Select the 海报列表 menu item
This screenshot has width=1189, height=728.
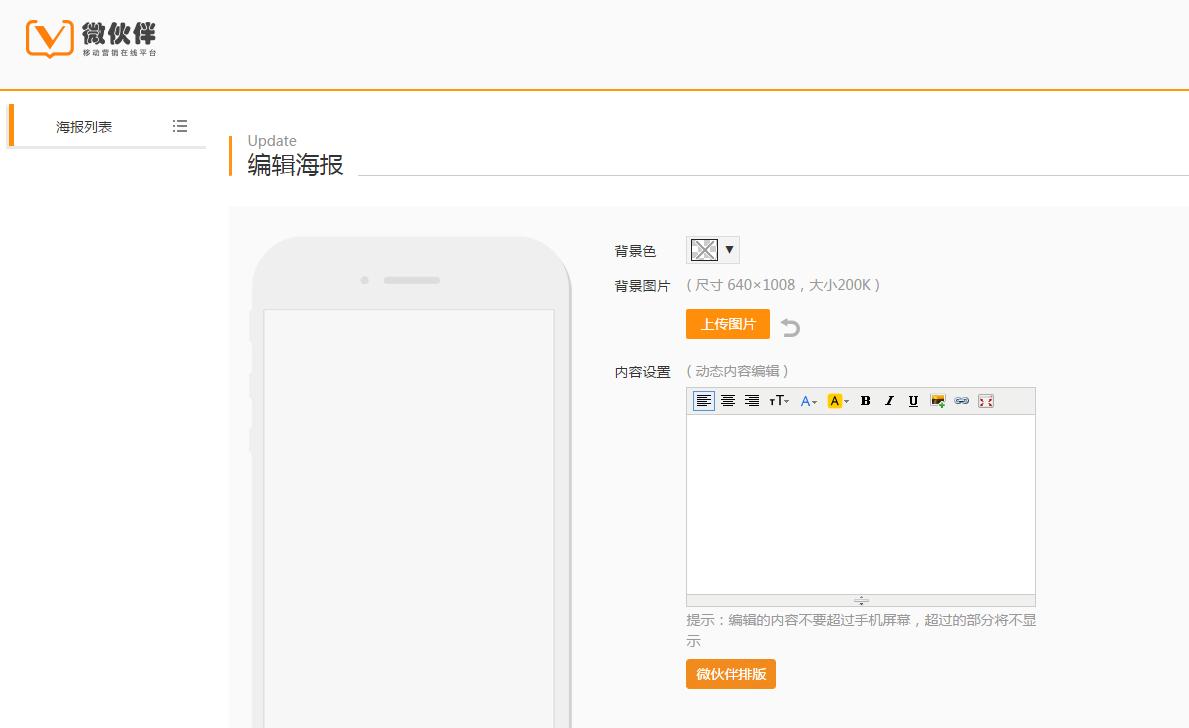click(84, 126)
